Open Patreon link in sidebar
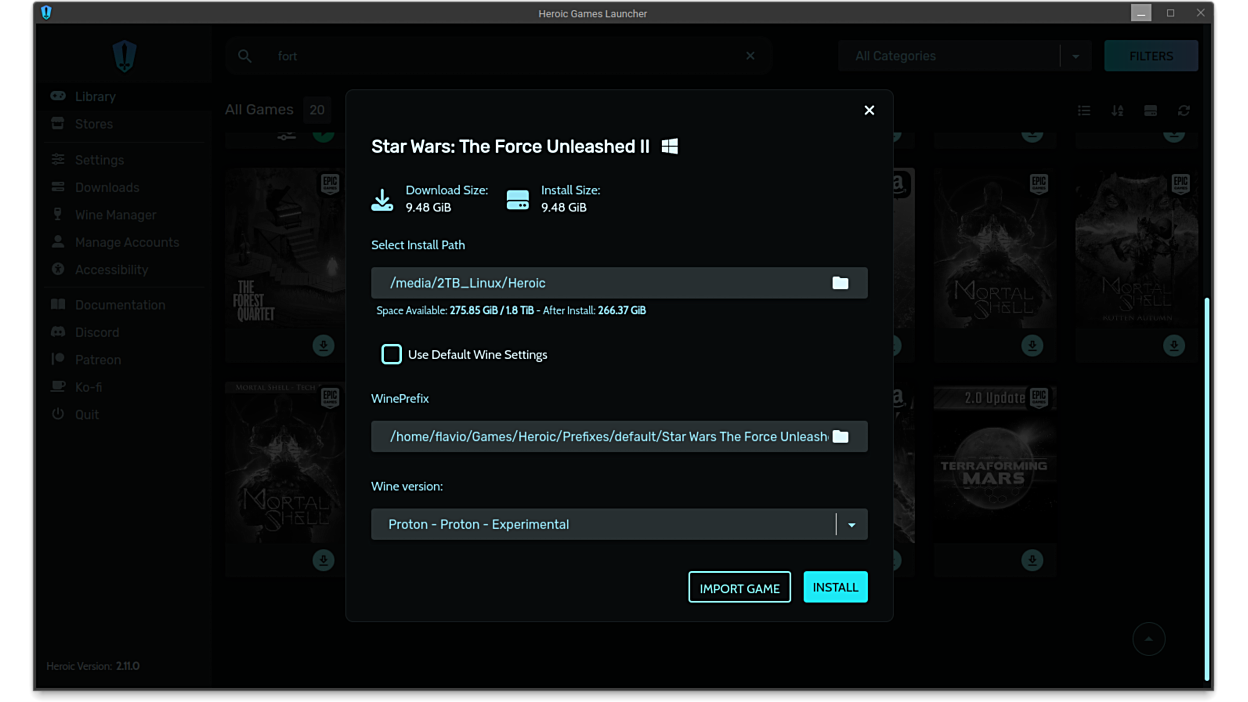Image resolution: width=1248 pixels, height=702 pixels. click(x=98, y=360)
